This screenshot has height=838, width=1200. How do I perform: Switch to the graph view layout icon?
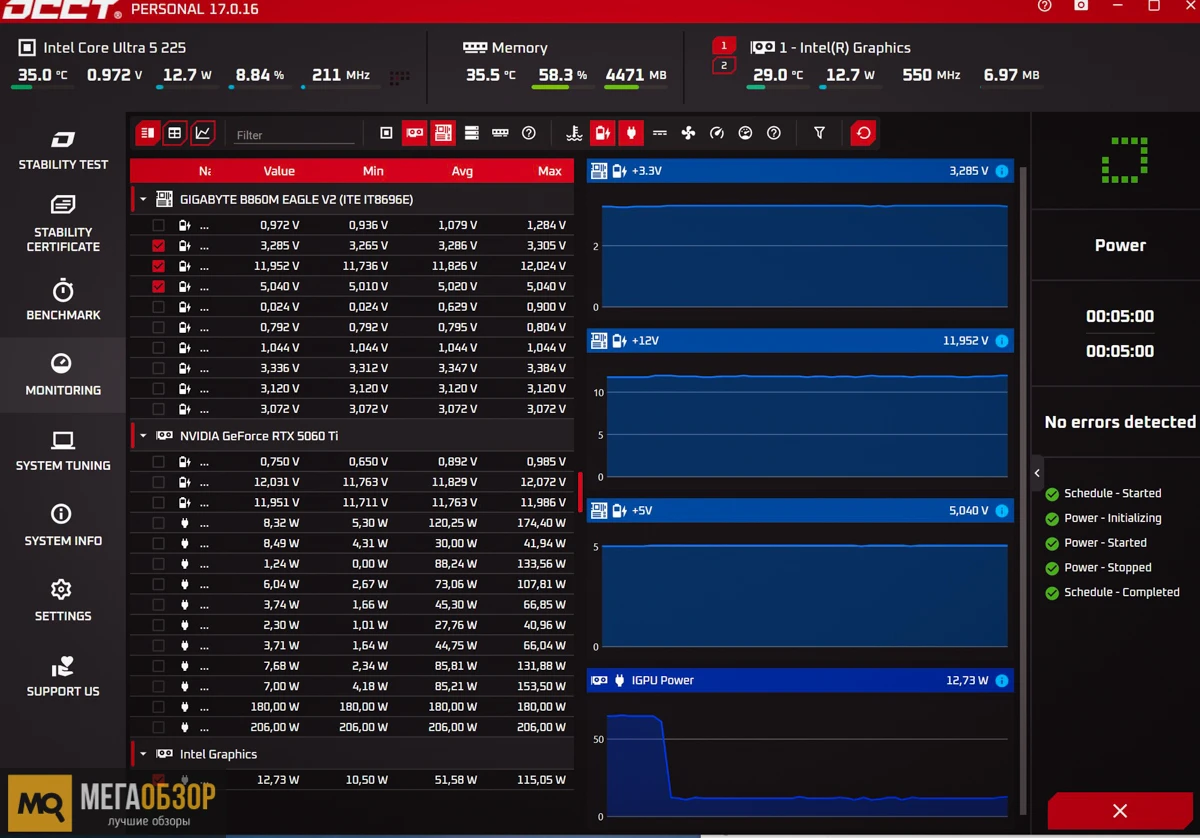point(203,133)
